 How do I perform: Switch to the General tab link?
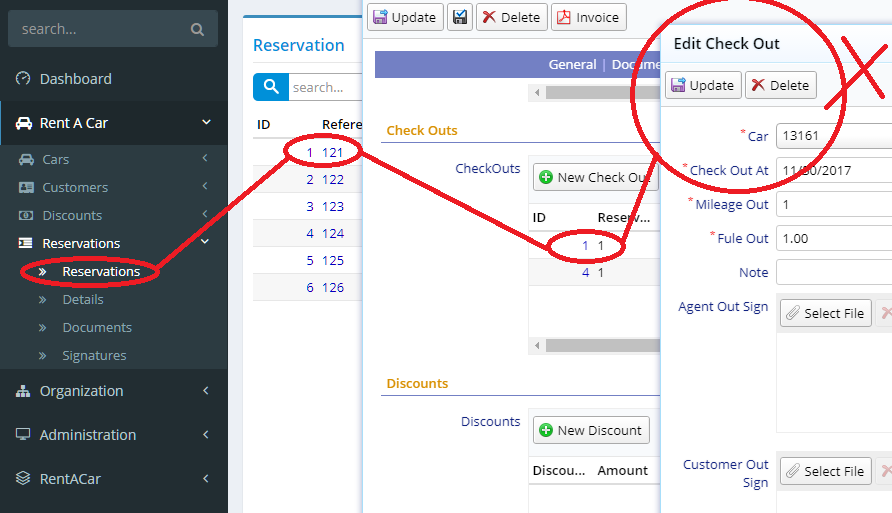tap(572, 65)
